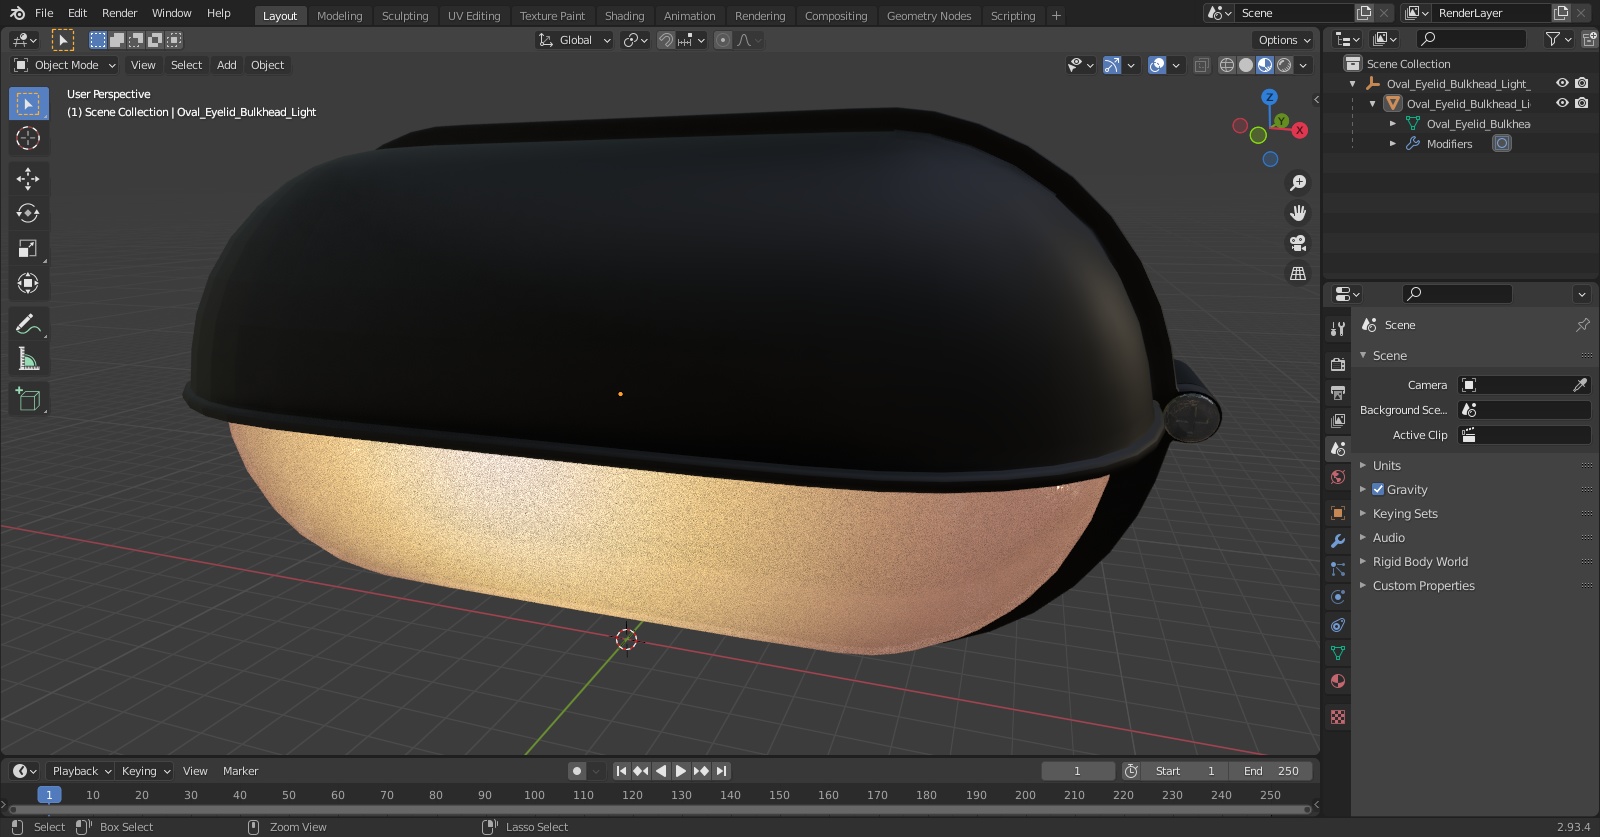Disable Oval_Eyelid_Bulkhead_Light_ collection in renders

point(1582,83)
